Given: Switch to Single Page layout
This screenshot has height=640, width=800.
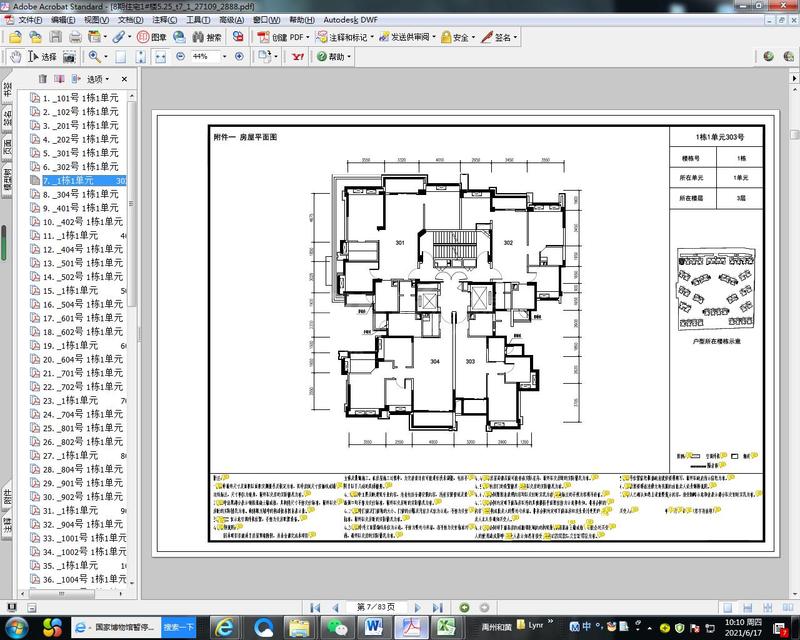Looking at the screenshot, I should [728, 607].
